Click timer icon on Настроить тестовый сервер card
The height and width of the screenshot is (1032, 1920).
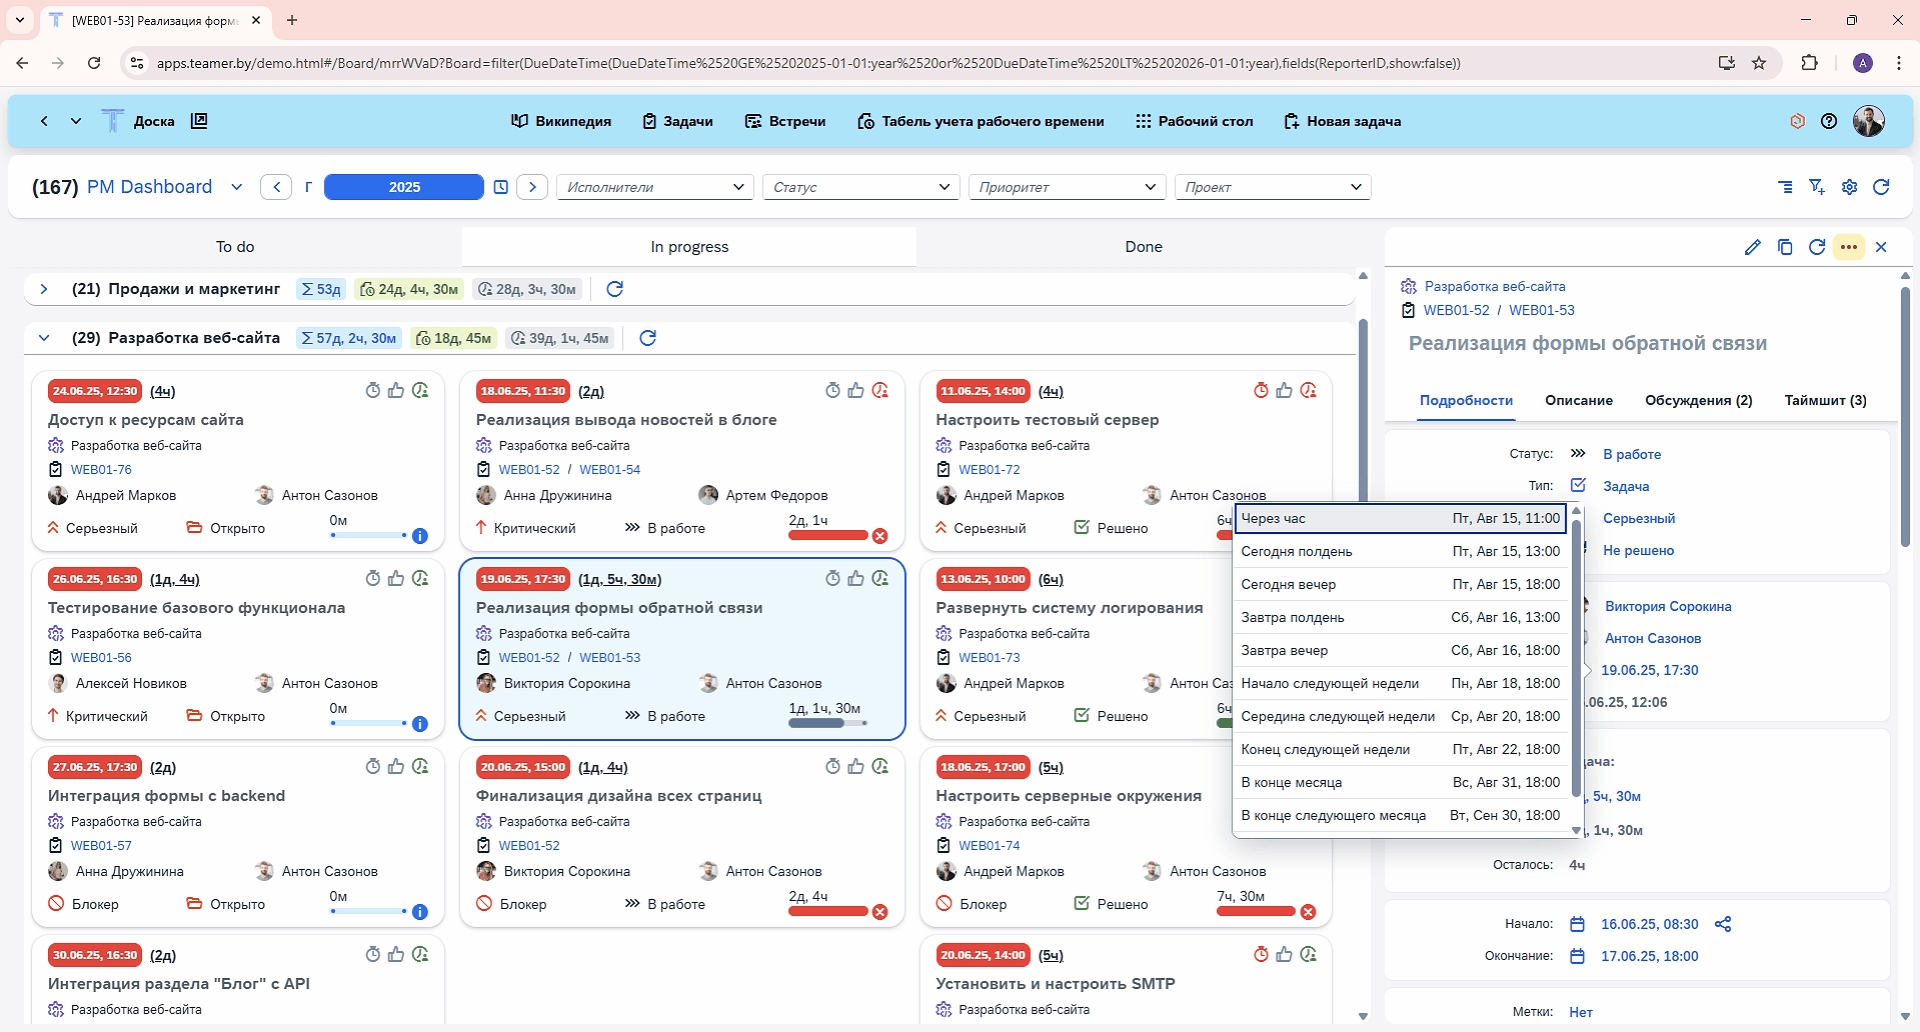(x=1261, y=391)
